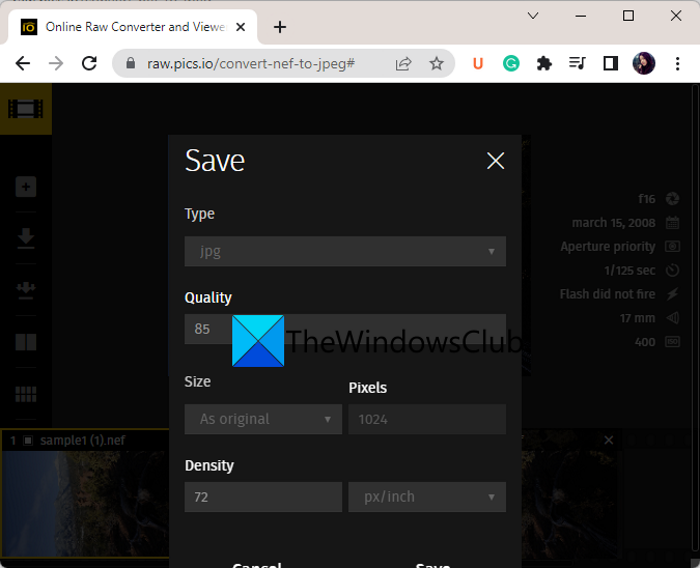Reload the page with the refresh icon
The image size is (700, 568).
click(89, 63)
